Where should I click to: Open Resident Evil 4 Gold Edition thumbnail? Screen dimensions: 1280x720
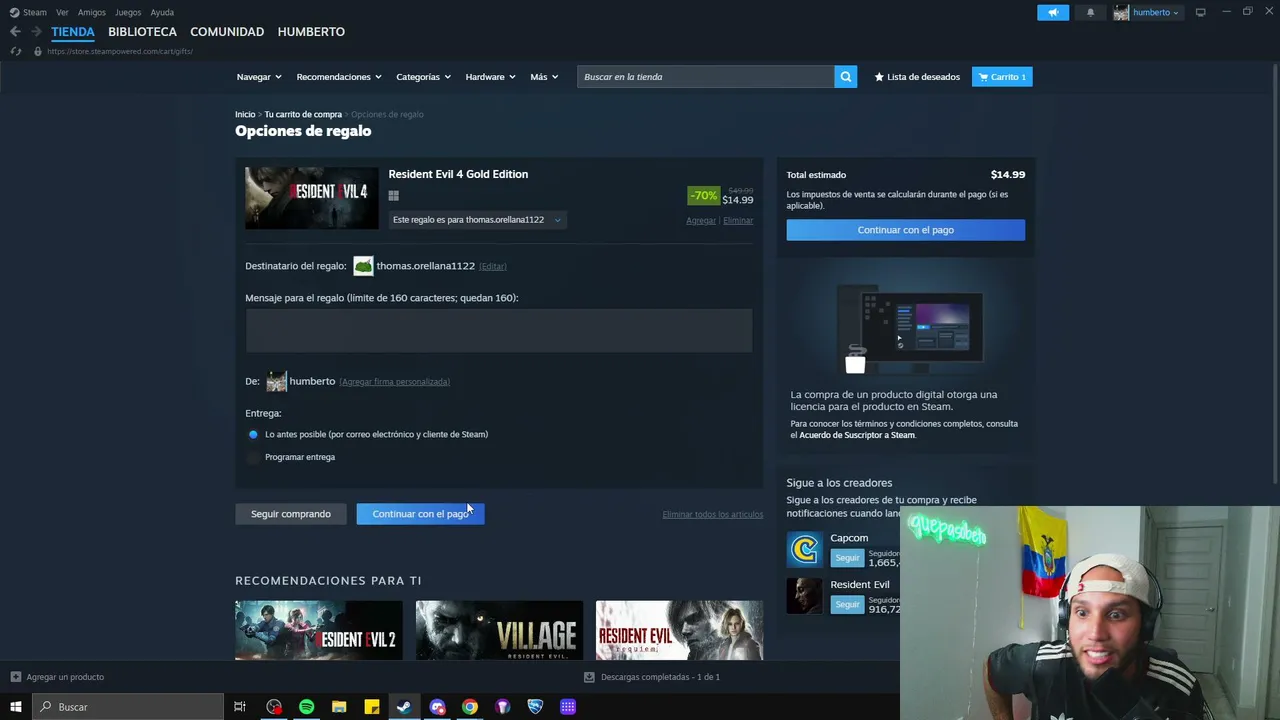(312, 198)
